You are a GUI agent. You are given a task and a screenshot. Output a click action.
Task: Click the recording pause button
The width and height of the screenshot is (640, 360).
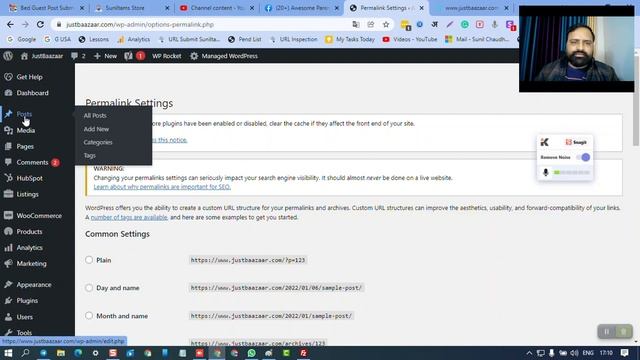[607, 331]
